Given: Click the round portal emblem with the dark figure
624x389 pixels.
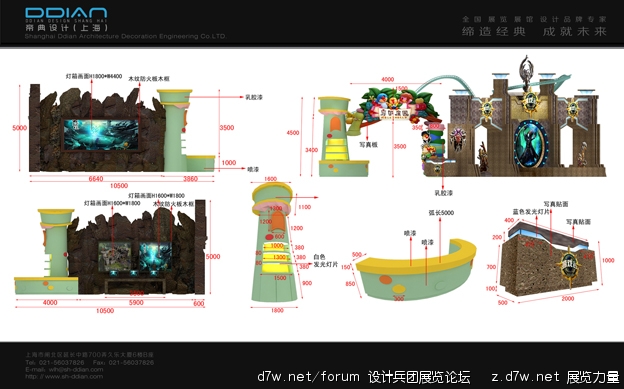Looking at the screenshot, I should pyautogui.click(x=530, y=144).
